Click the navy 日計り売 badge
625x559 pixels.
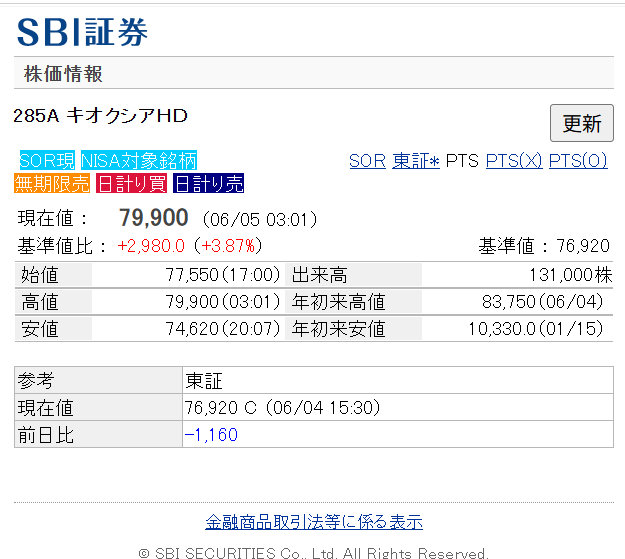tap(208, 183)
